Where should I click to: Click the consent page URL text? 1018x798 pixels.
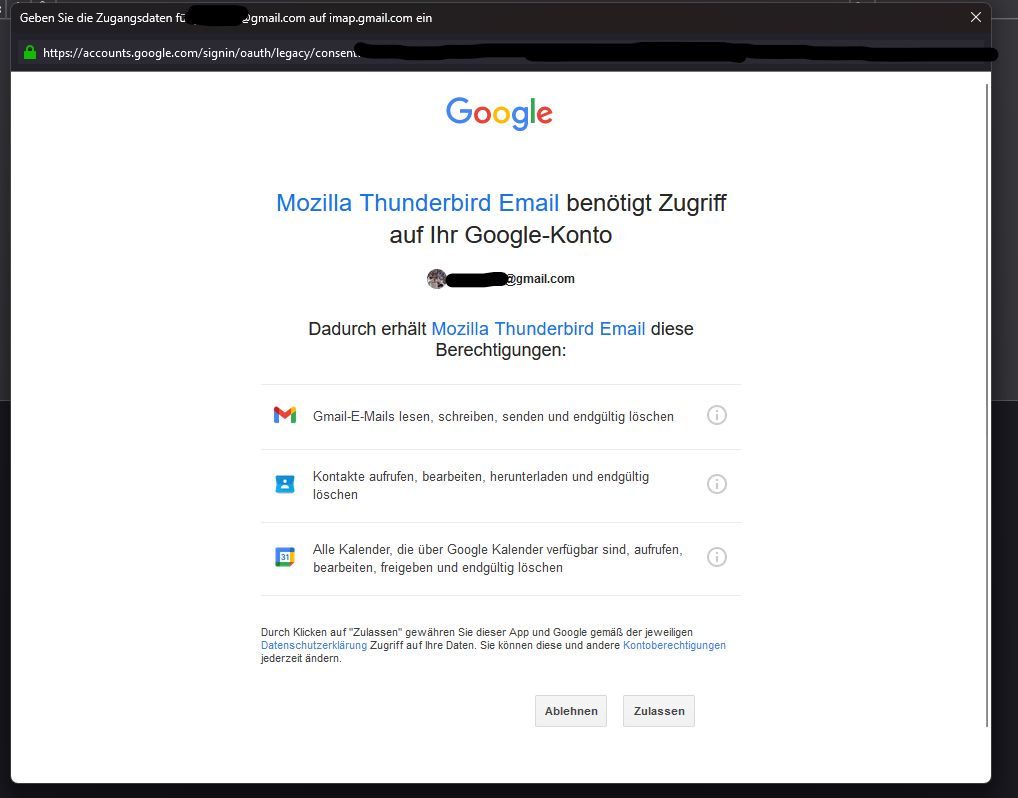click(x=200, y=53)
